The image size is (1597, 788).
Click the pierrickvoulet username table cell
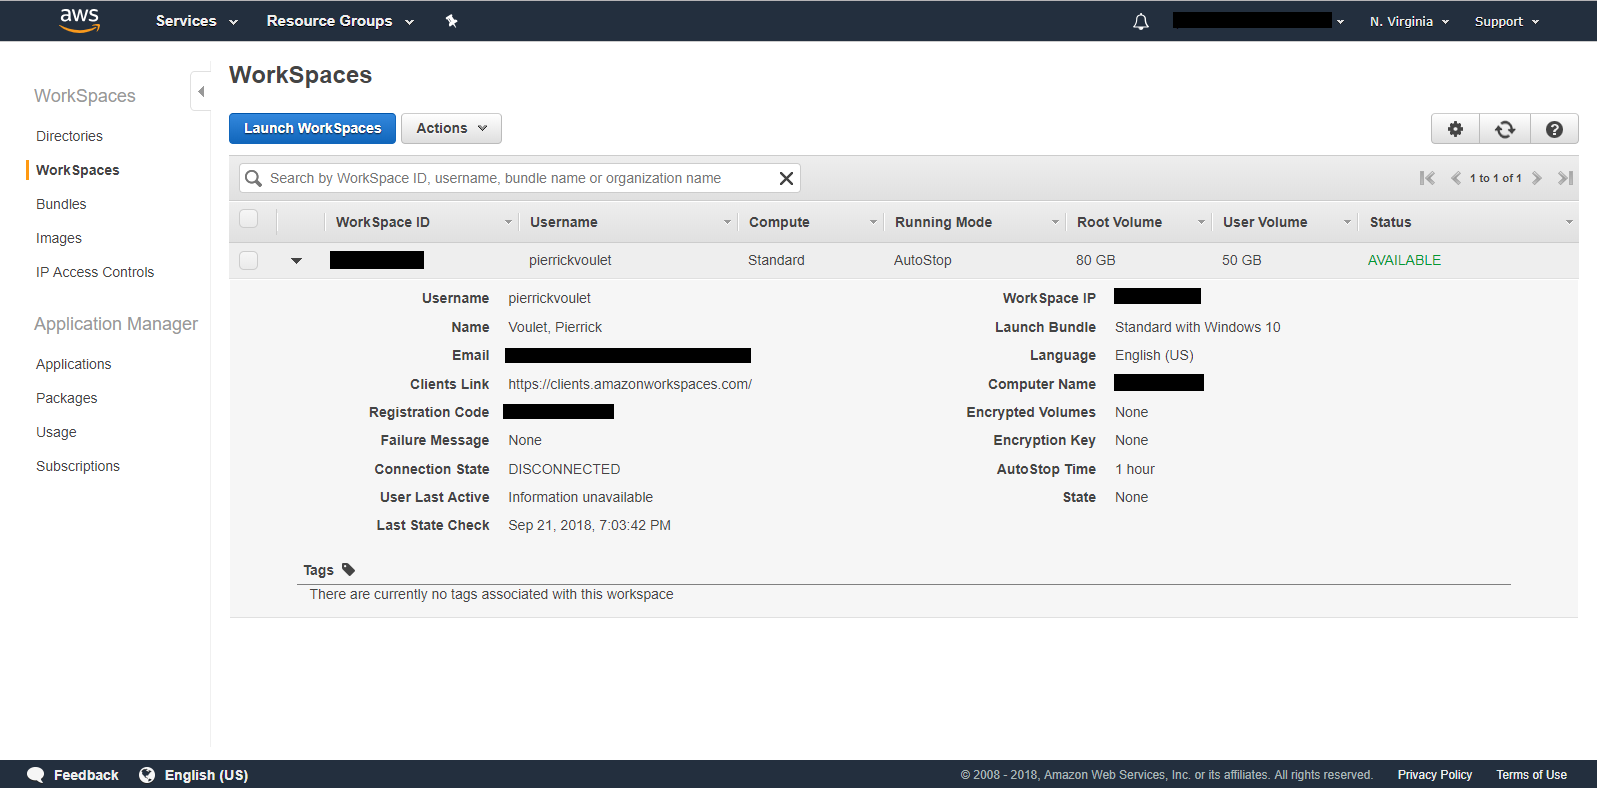click(x=570, y=260)
